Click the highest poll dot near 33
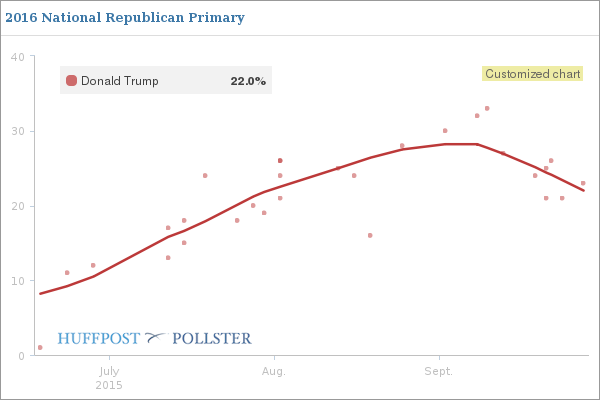 (x=487, y=108)
